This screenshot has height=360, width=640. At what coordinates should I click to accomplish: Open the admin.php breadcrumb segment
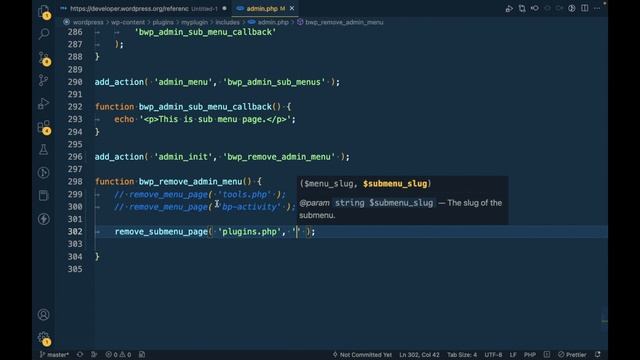coord(273,22)
